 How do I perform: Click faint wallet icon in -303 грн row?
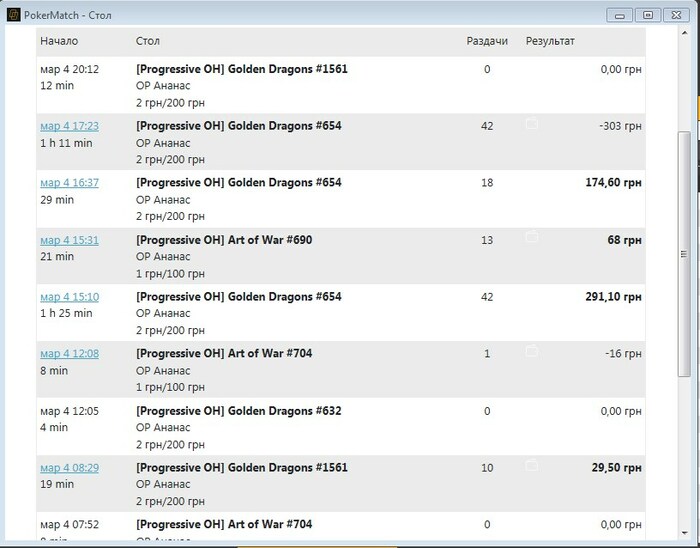[532, 123]
